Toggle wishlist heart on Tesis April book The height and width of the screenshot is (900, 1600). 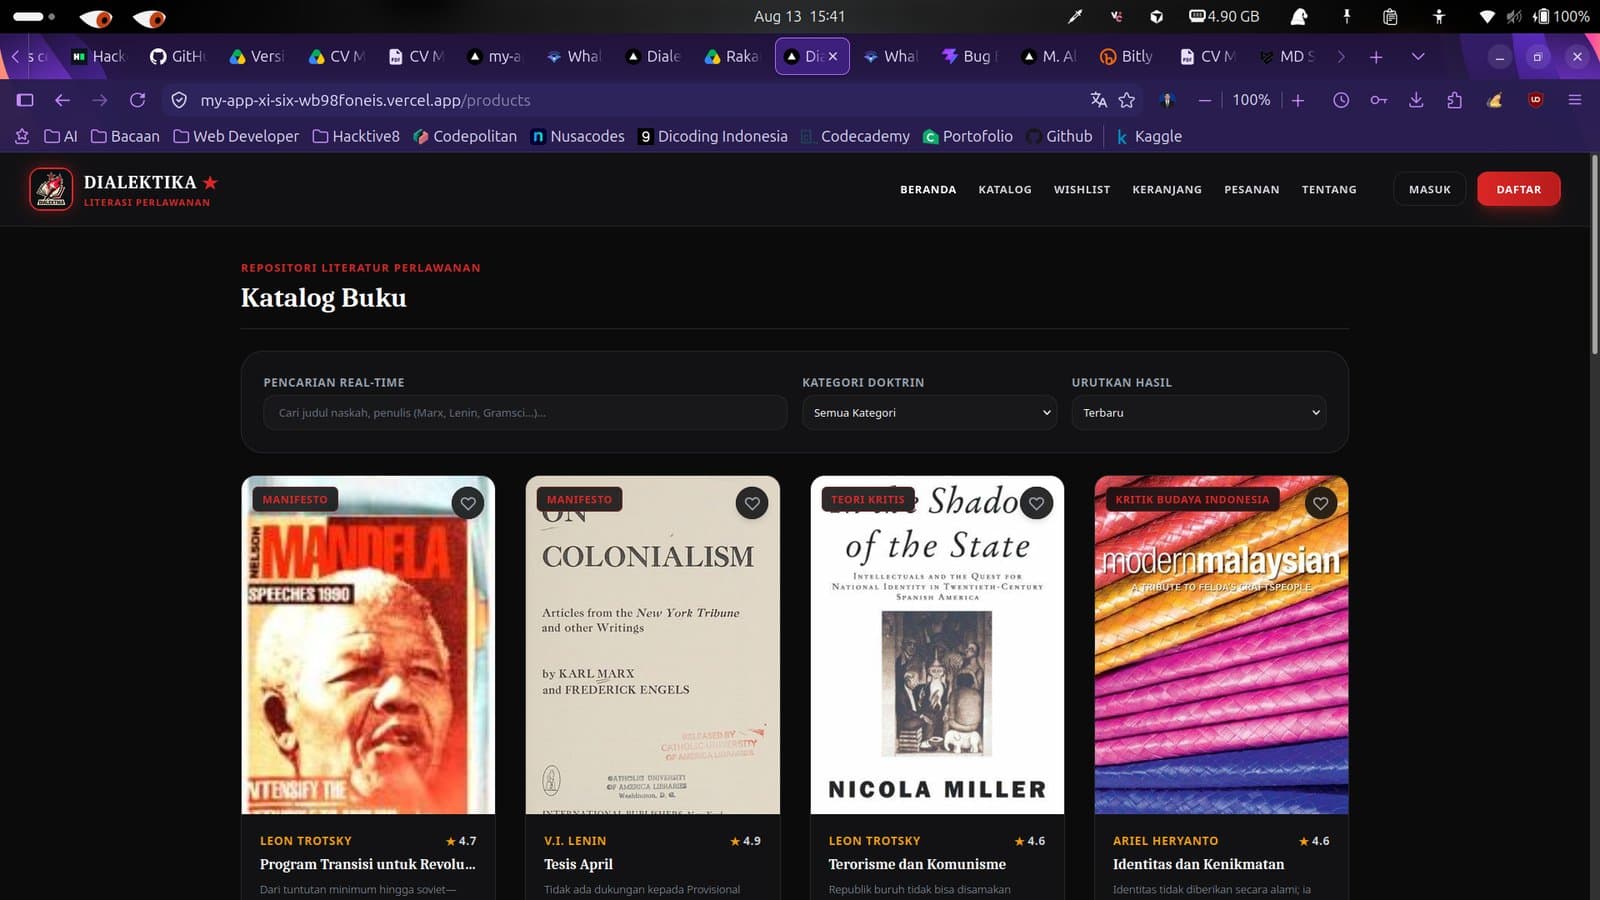tap(752, 503)
